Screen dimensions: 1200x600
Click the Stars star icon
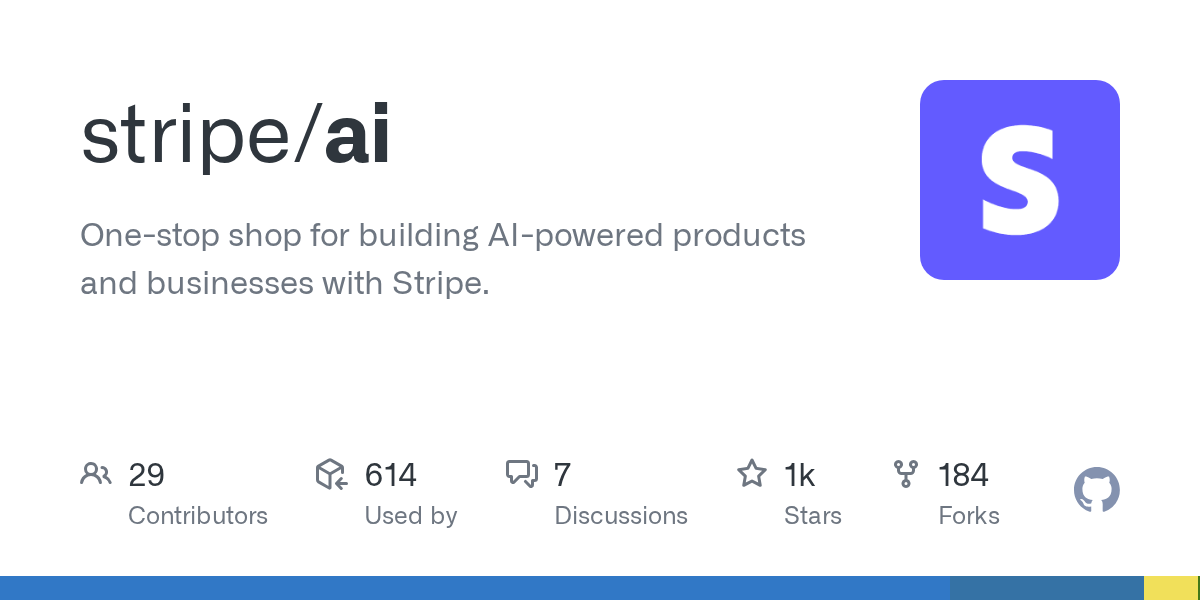click(x=751, y=474)
